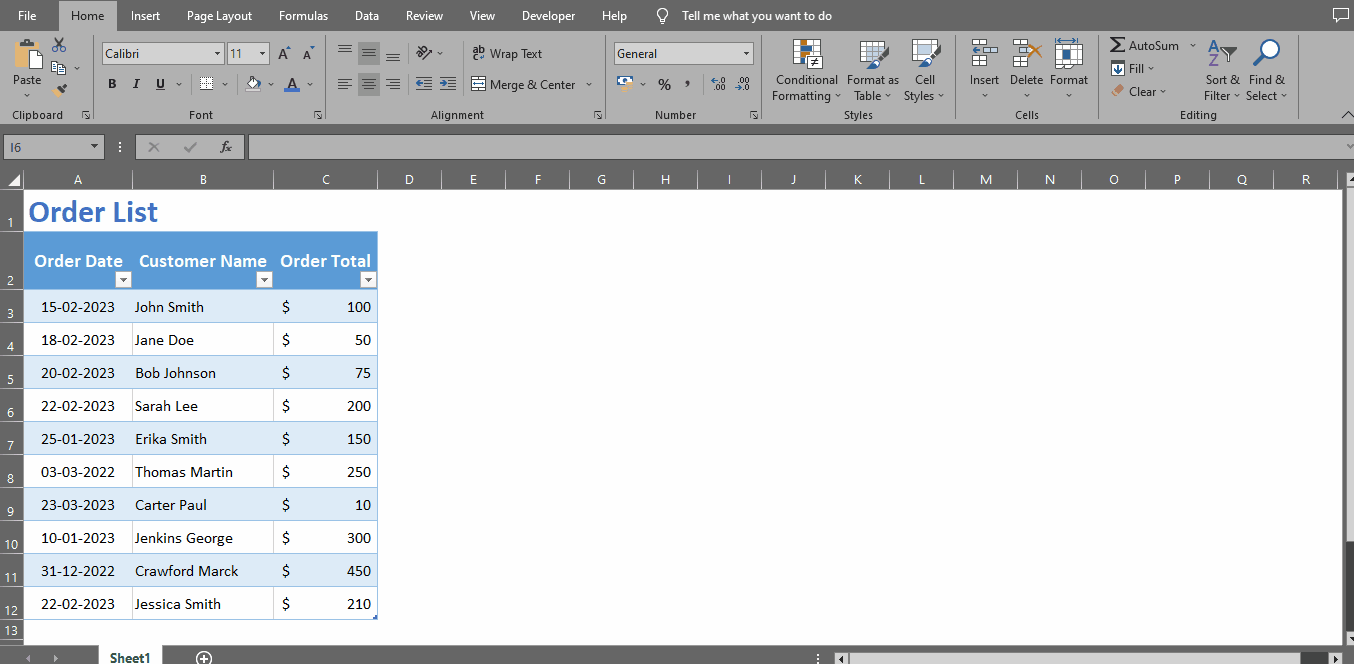Toggle underline formatting

pyautogui.click(x=159, y=83)
